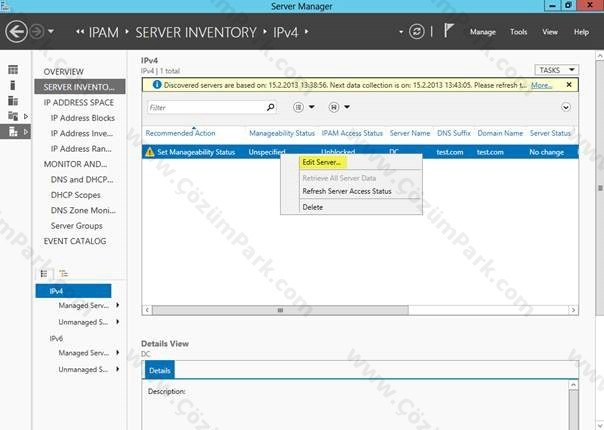Viewport: 604px width, 430px height.
Task: Click the search magnifier icon
Action: click(x=271, y=107)
